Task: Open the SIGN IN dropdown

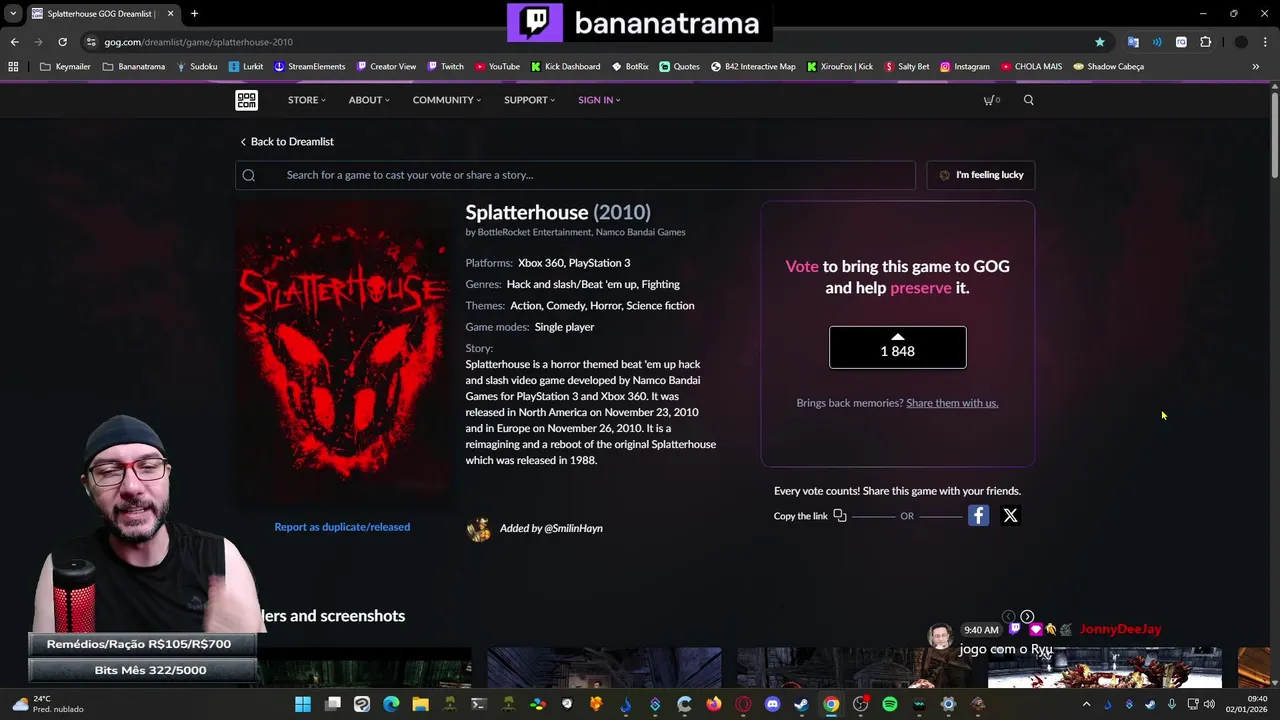Action: pos(599,100)
